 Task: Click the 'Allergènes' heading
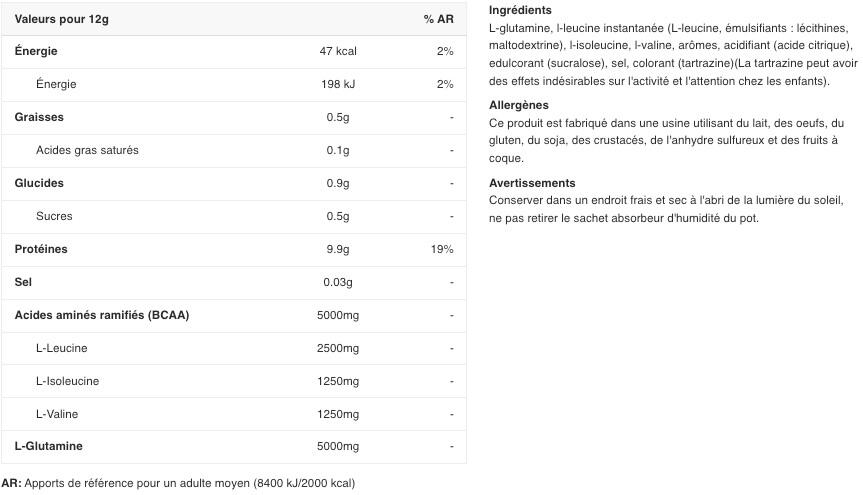tap(519, 105)
